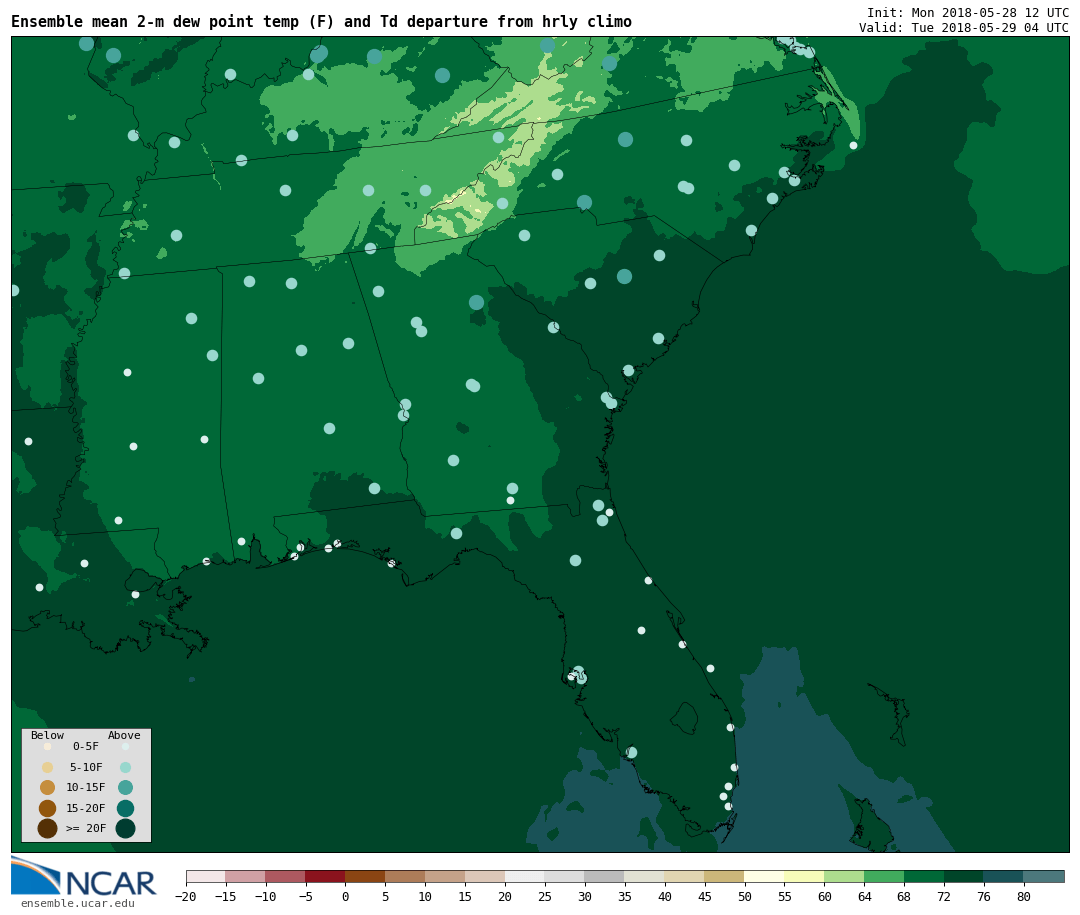The image size is (1080, 915).
Task: Click the 'Above' legend column header
Action: point(124,735)
